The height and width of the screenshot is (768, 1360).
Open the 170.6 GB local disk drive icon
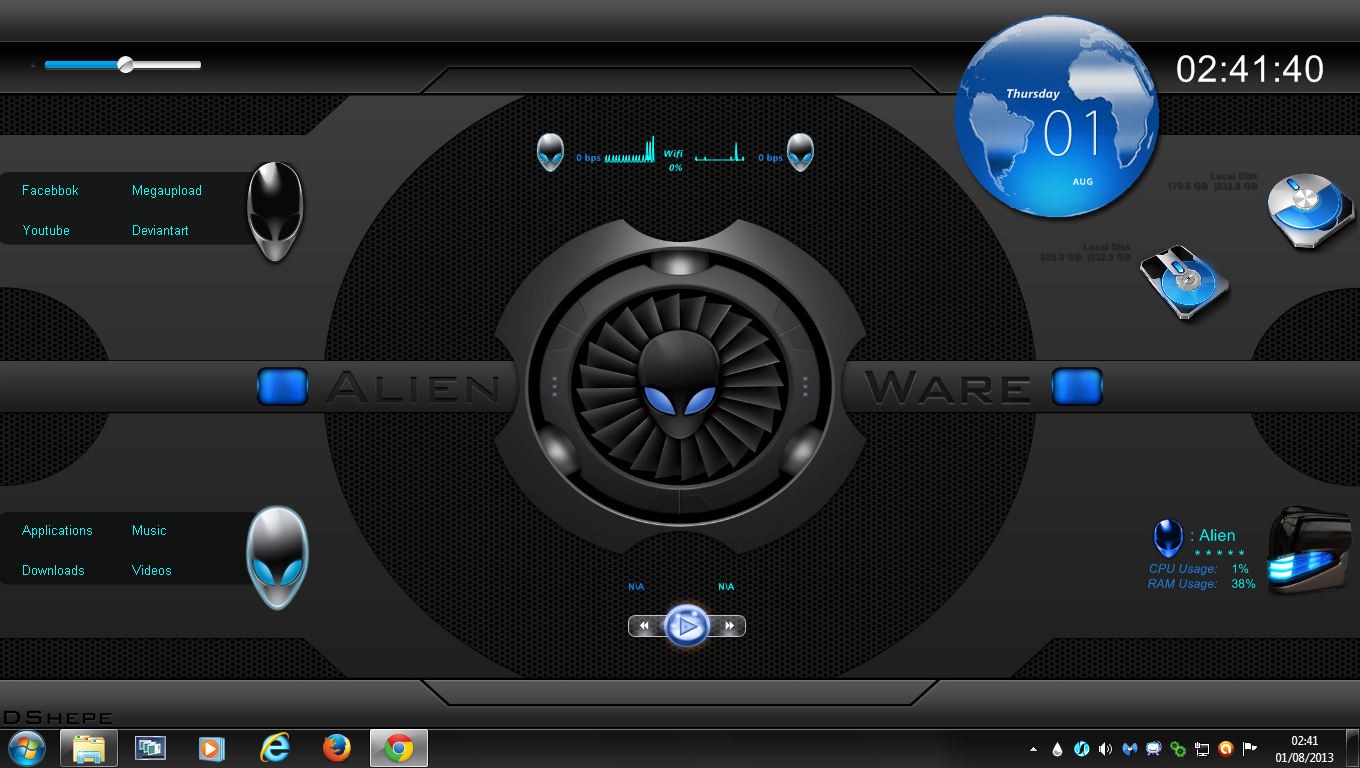pos(1312,210)
